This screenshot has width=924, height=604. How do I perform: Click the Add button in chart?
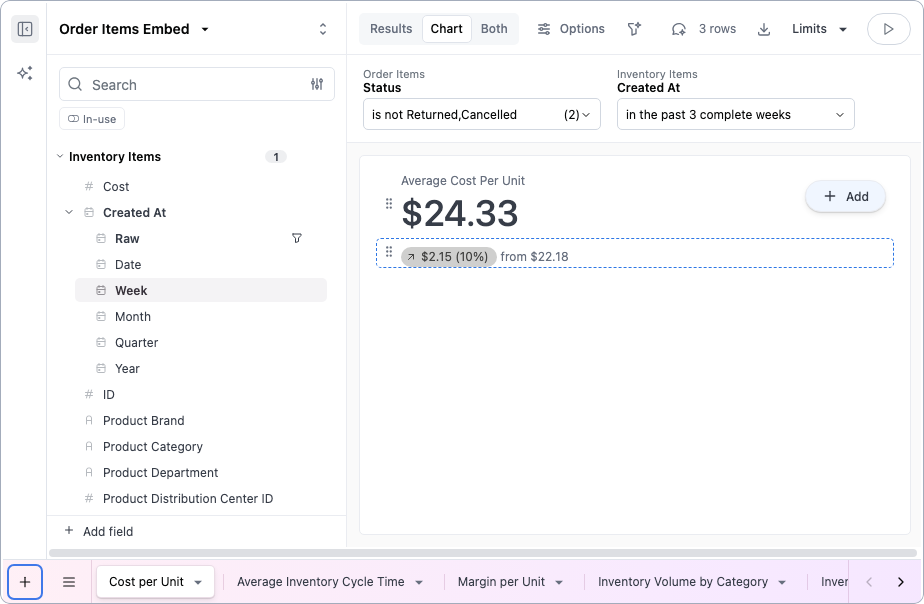pyautogui.click(x=845, y=197)
